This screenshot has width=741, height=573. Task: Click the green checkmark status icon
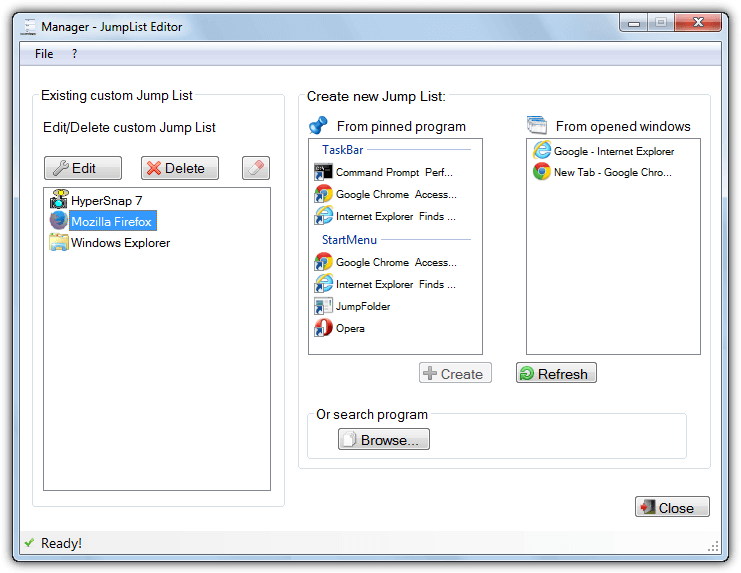29,543
